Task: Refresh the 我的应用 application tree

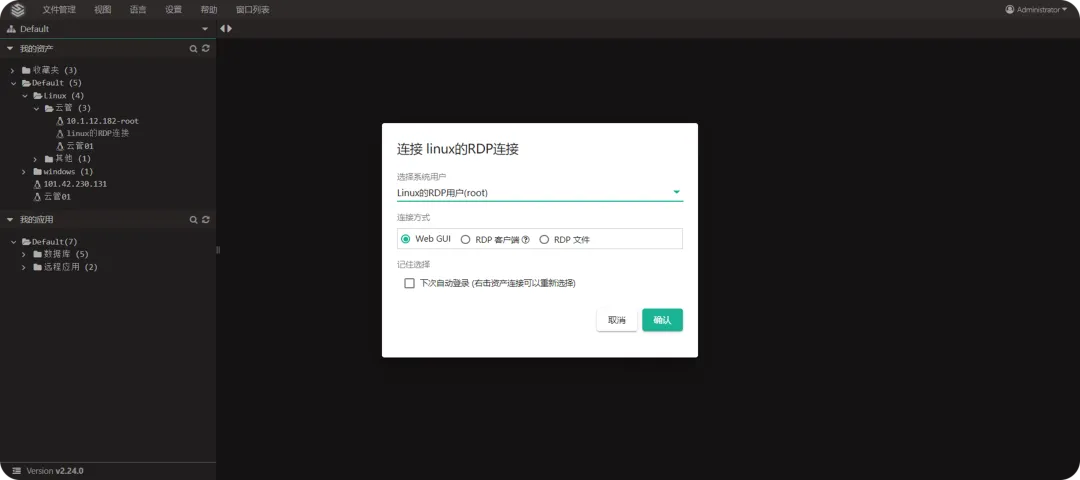Action: 205,220
